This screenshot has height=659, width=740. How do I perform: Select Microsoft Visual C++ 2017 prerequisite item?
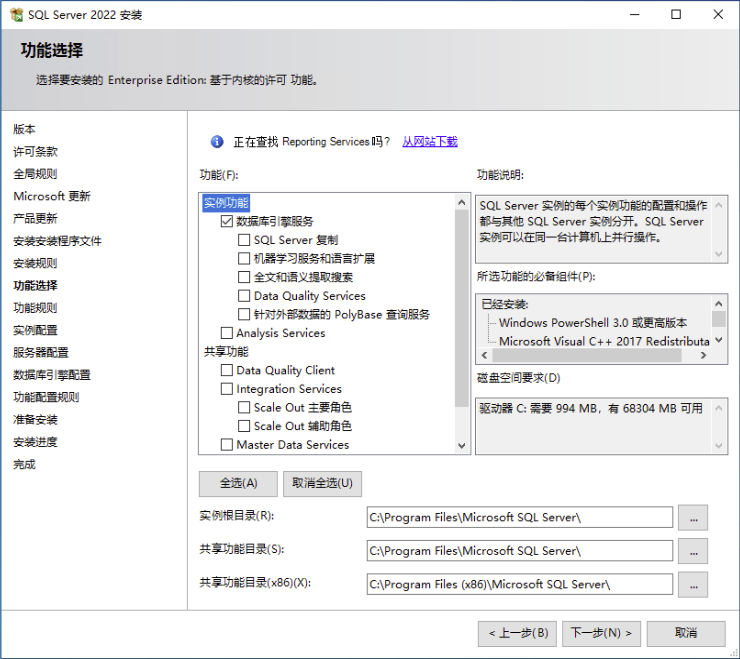click(x=604, y=341)
